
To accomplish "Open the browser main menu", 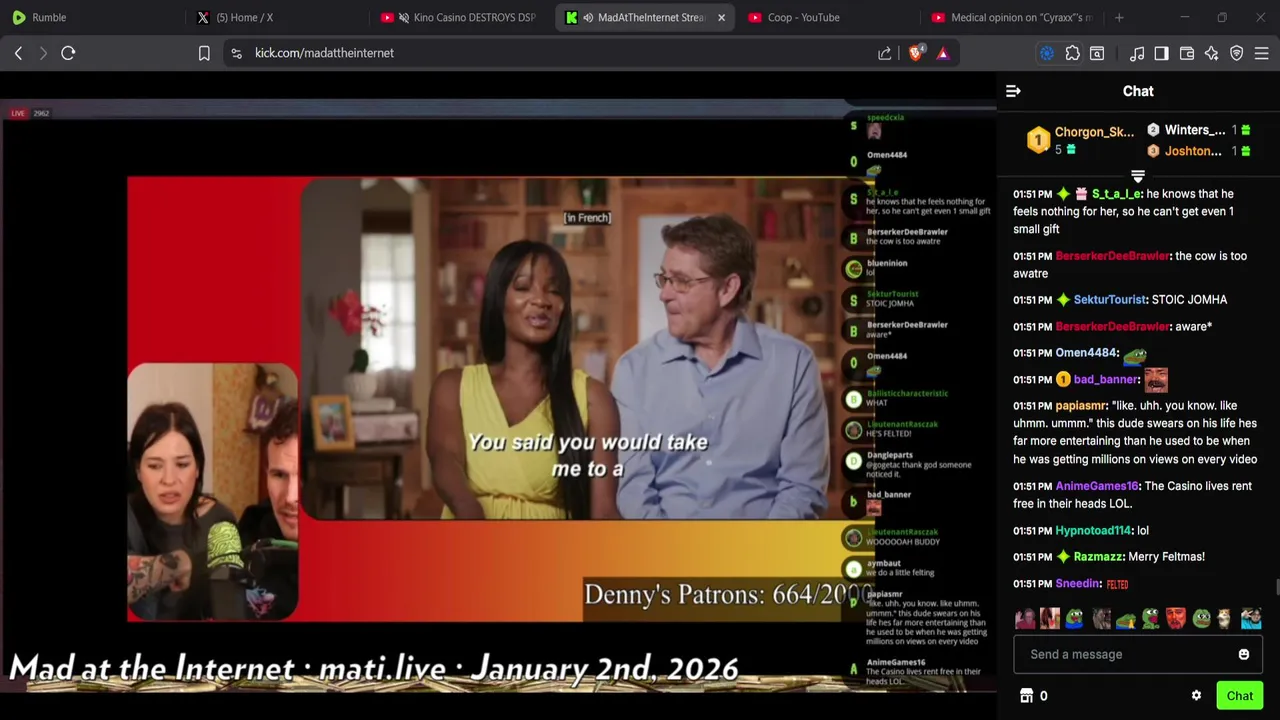I will pyautogui.click(x=1262, y=53).
